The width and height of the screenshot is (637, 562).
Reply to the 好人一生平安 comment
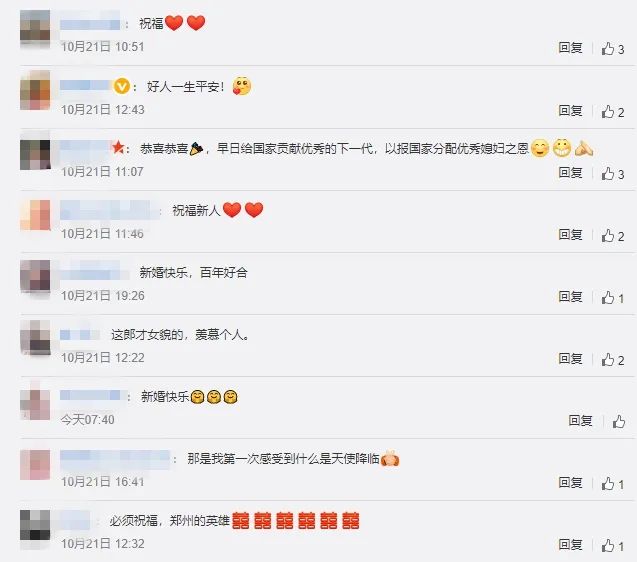click(570, 111)
